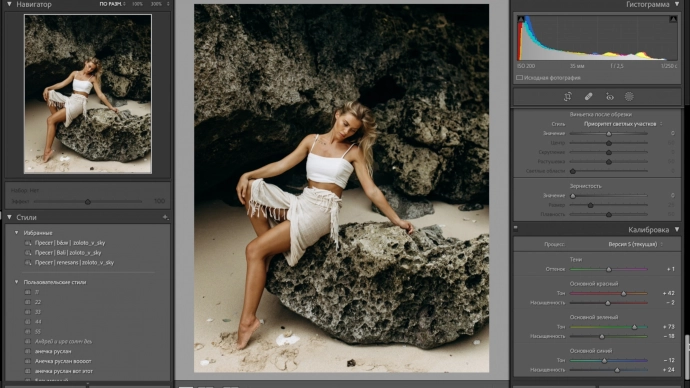Set Navigator zoom to 100%
This screenshot has height=388, width=690.
(x=137, y=4)
